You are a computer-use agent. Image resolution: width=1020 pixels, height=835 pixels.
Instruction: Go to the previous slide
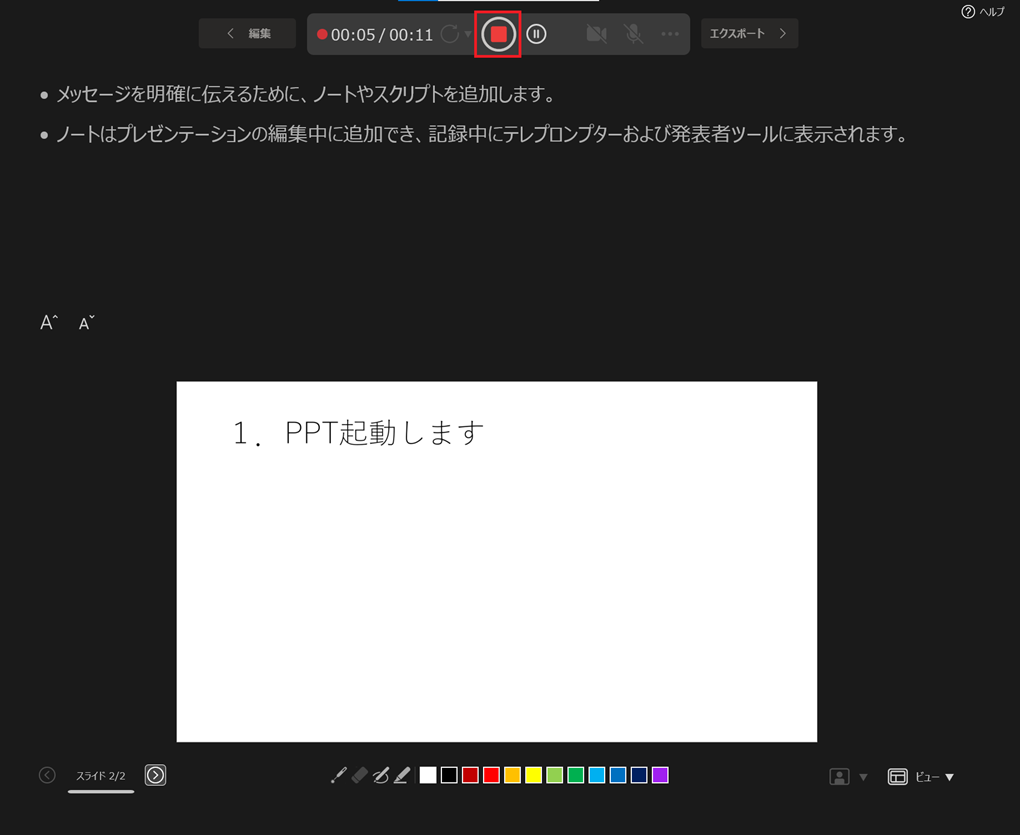(x=47, y=775)
